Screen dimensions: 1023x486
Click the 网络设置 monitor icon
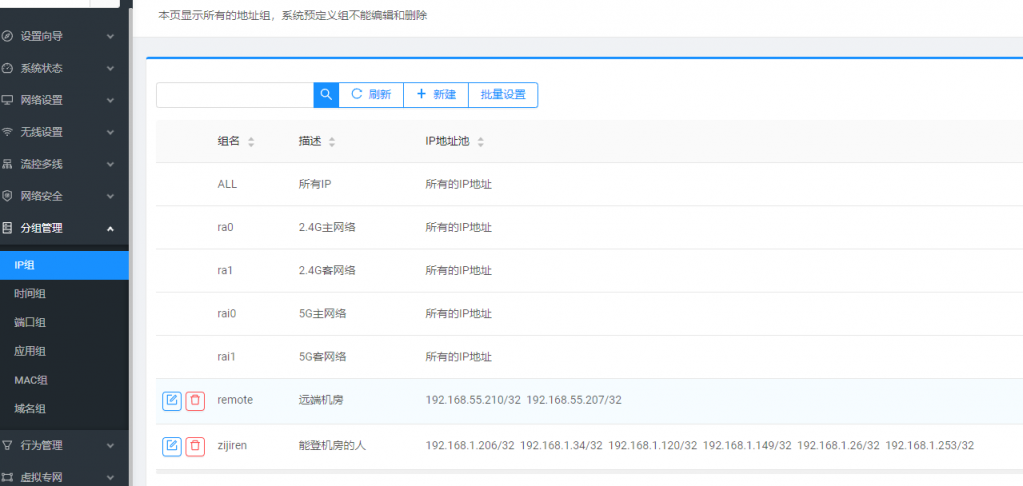(7, 100)
